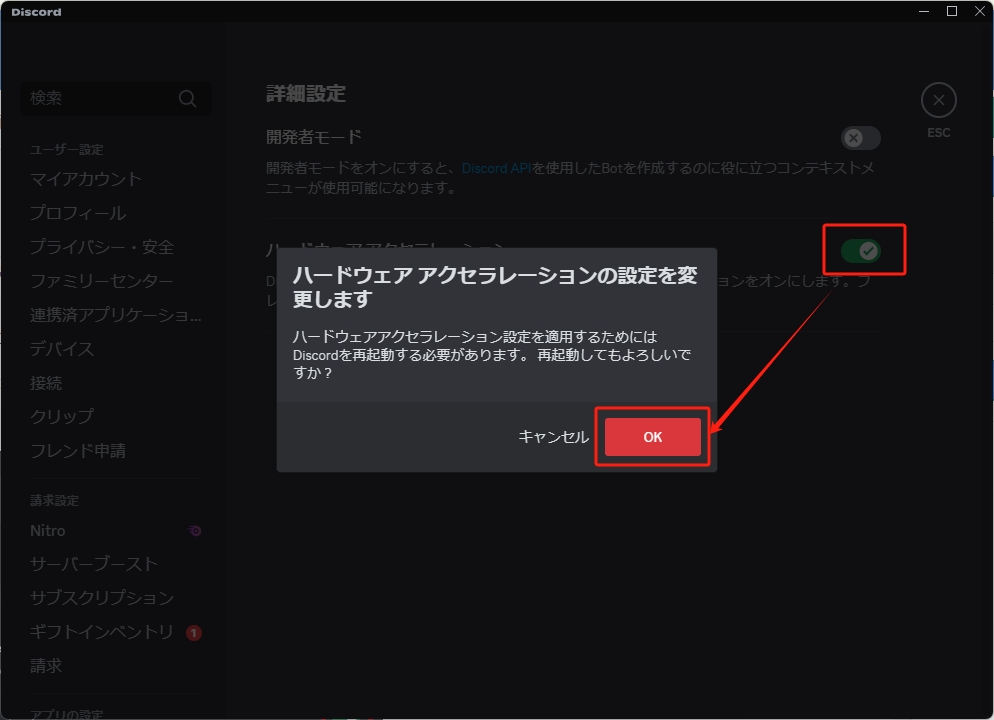Toggle the hardware acceleration switch
This screenshot has height=720, width=994.
(x=860, y=251)
